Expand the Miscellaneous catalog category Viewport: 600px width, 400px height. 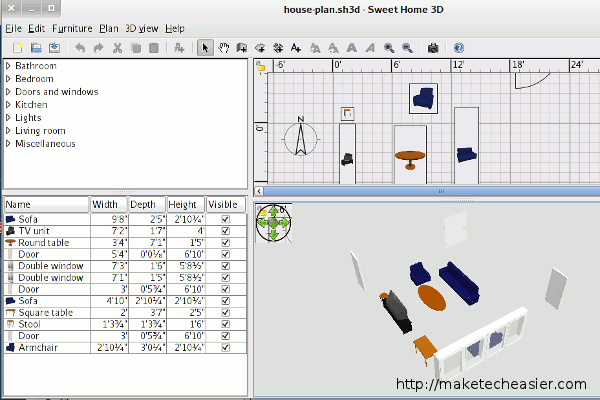(x=8, y=144)
